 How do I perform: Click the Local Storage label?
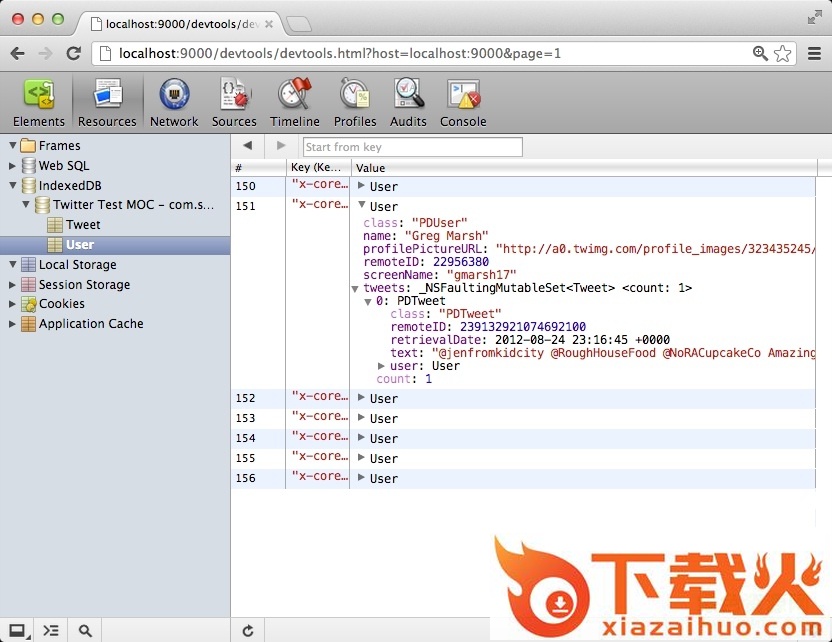[x=77, y=264]
